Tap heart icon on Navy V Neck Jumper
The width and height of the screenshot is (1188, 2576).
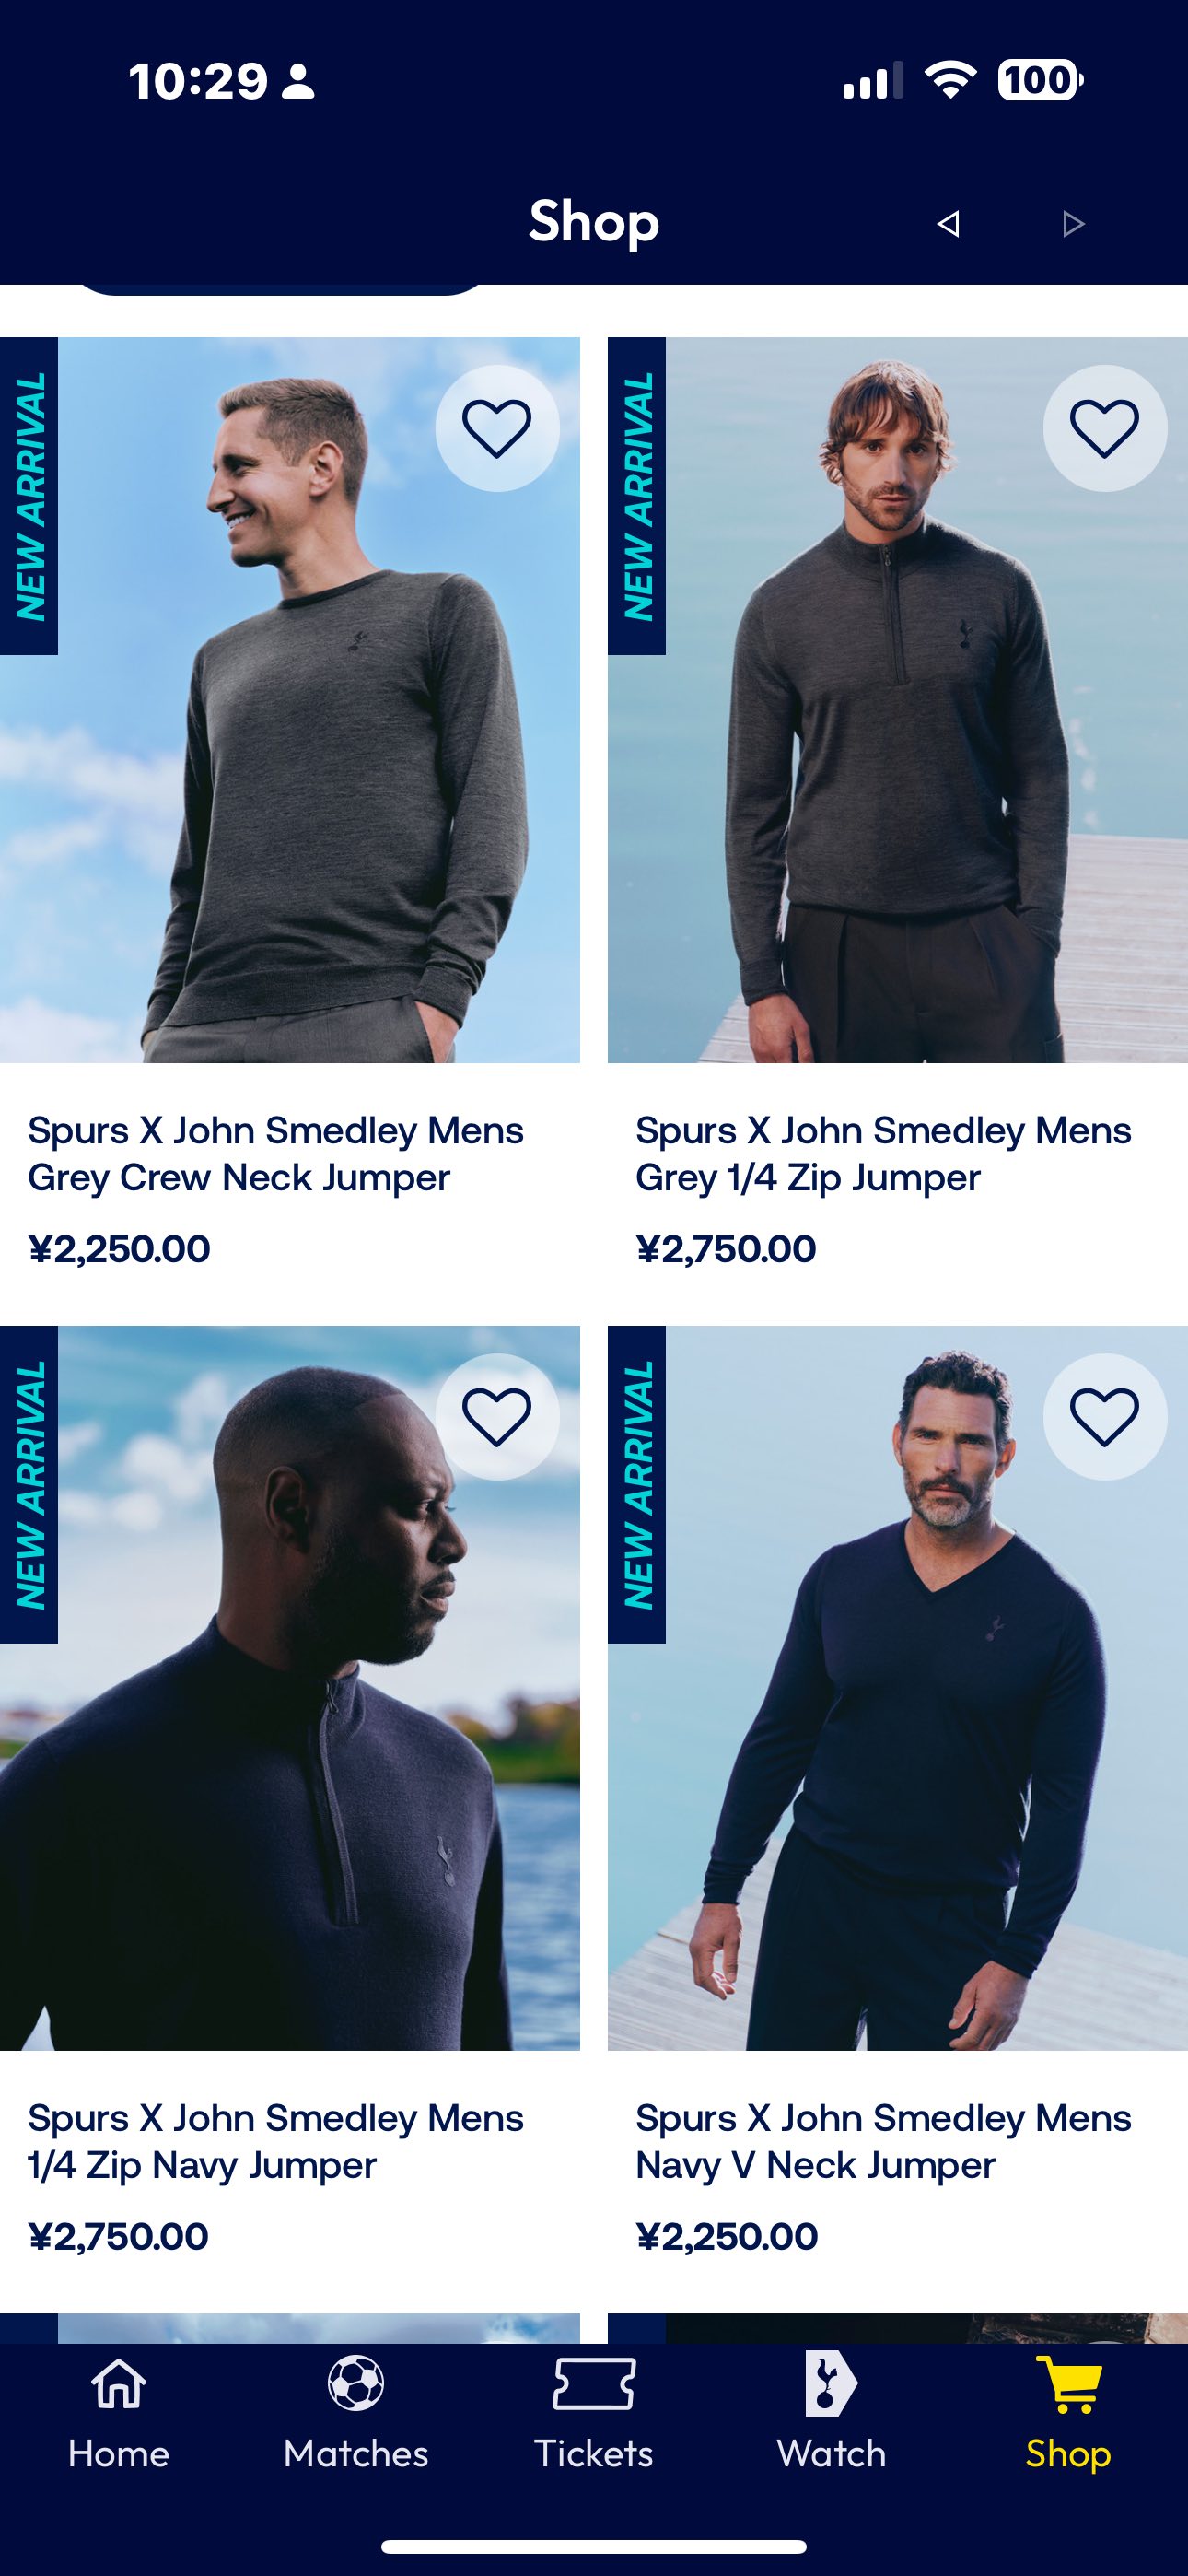point(1105,1416)
